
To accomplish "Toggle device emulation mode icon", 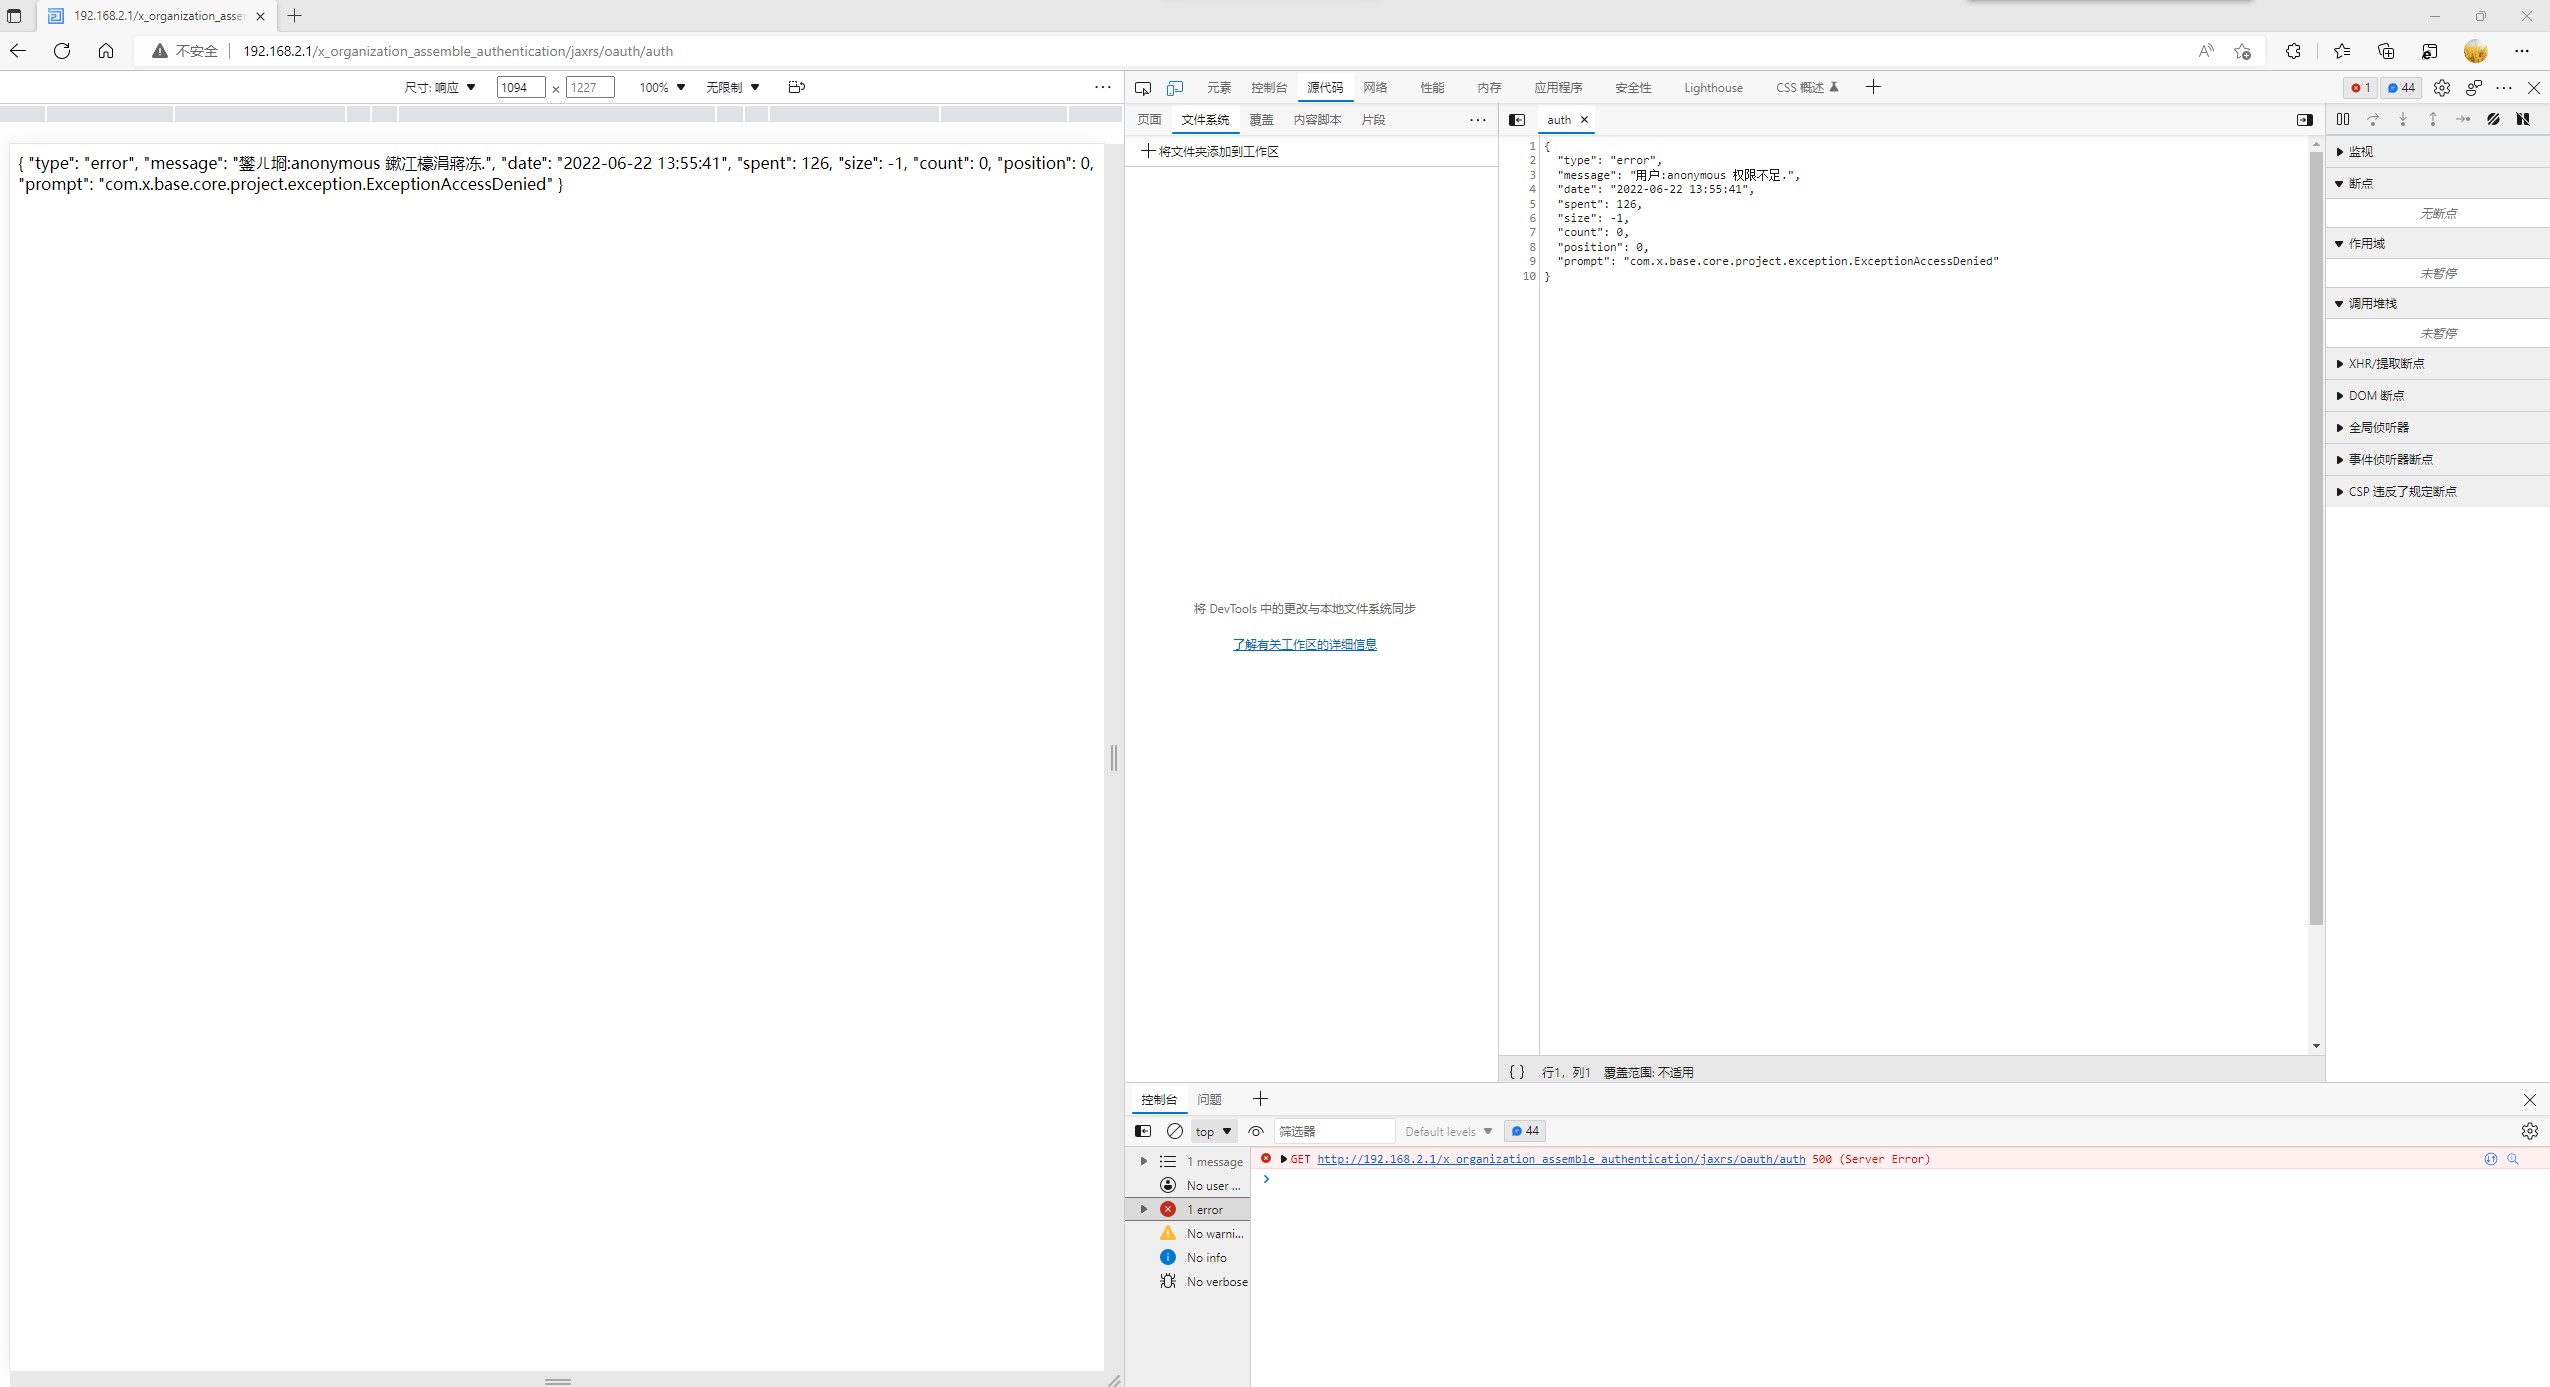I will (1175, 88).
